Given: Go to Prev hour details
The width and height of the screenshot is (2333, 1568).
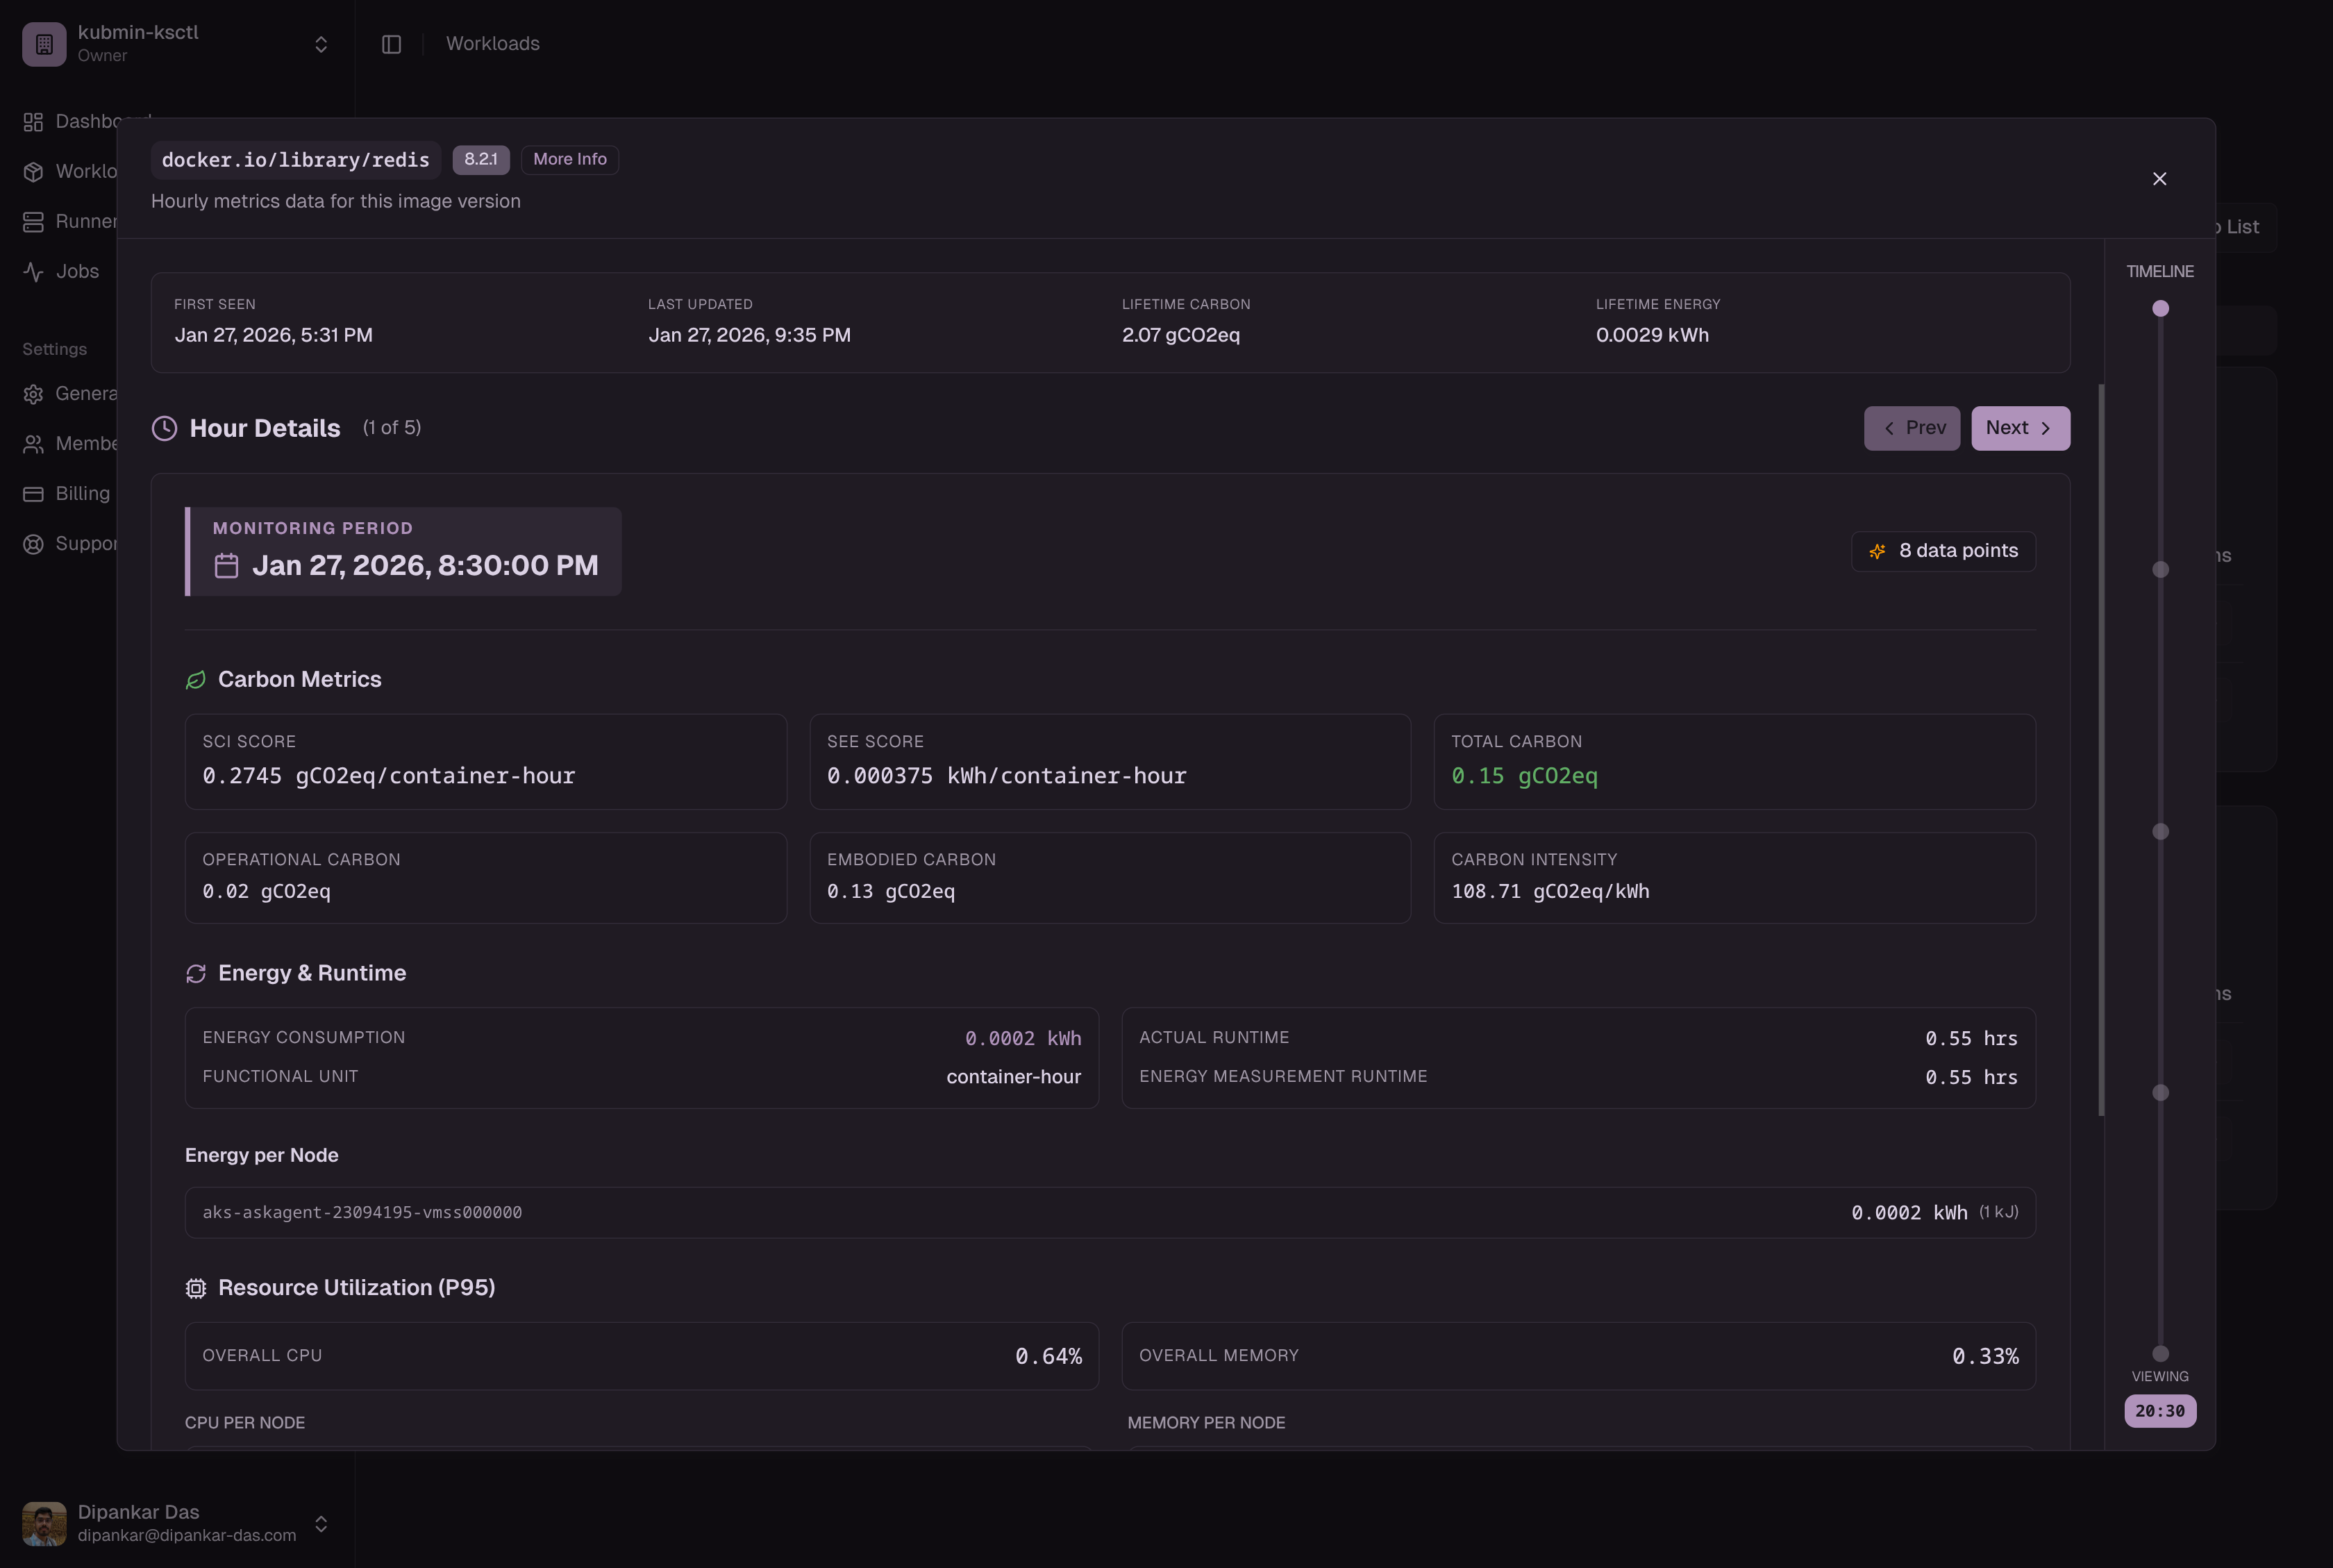Looking at the screenshot, I should click(x=1911, y=428).
